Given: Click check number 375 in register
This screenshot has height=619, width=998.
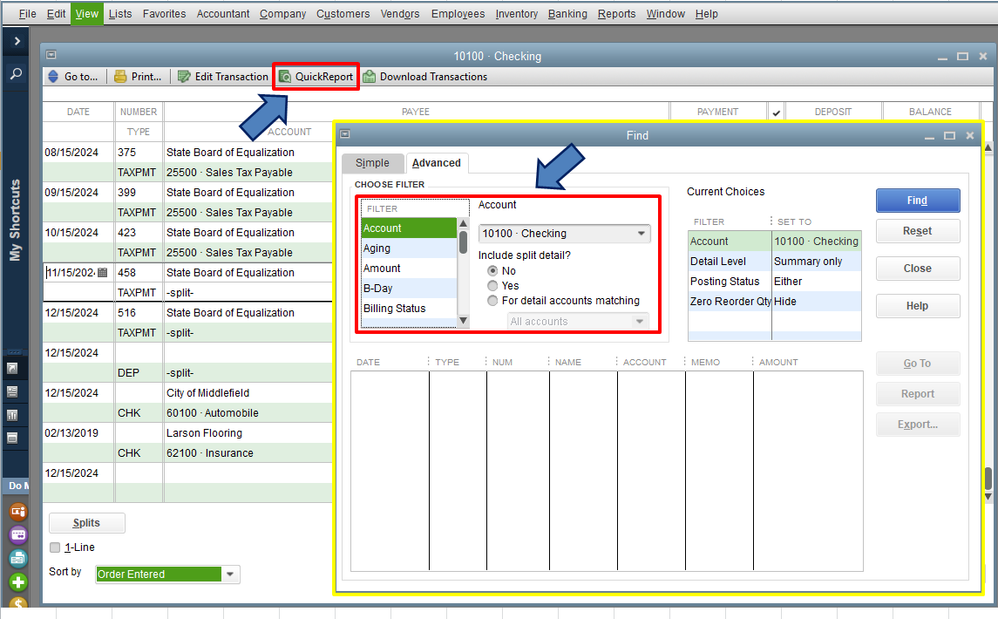Looking at the screenshot, I should point(127,153).
